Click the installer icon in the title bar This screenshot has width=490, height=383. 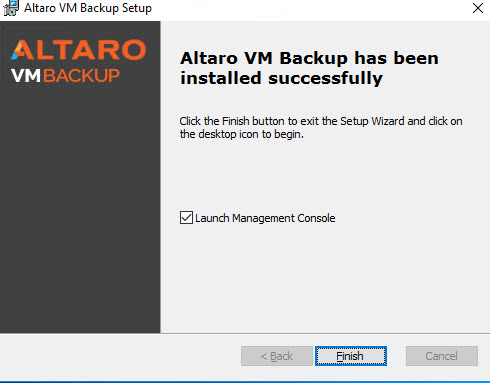(11, 8)
